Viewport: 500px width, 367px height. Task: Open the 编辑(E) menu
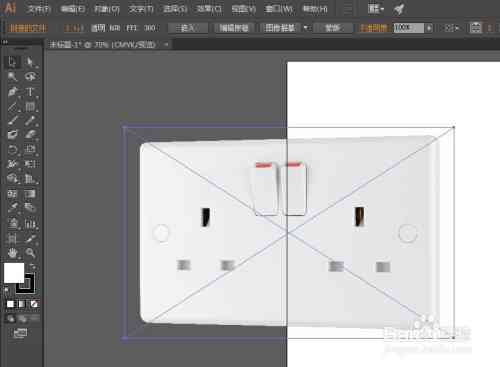click(x=73, y=9)
